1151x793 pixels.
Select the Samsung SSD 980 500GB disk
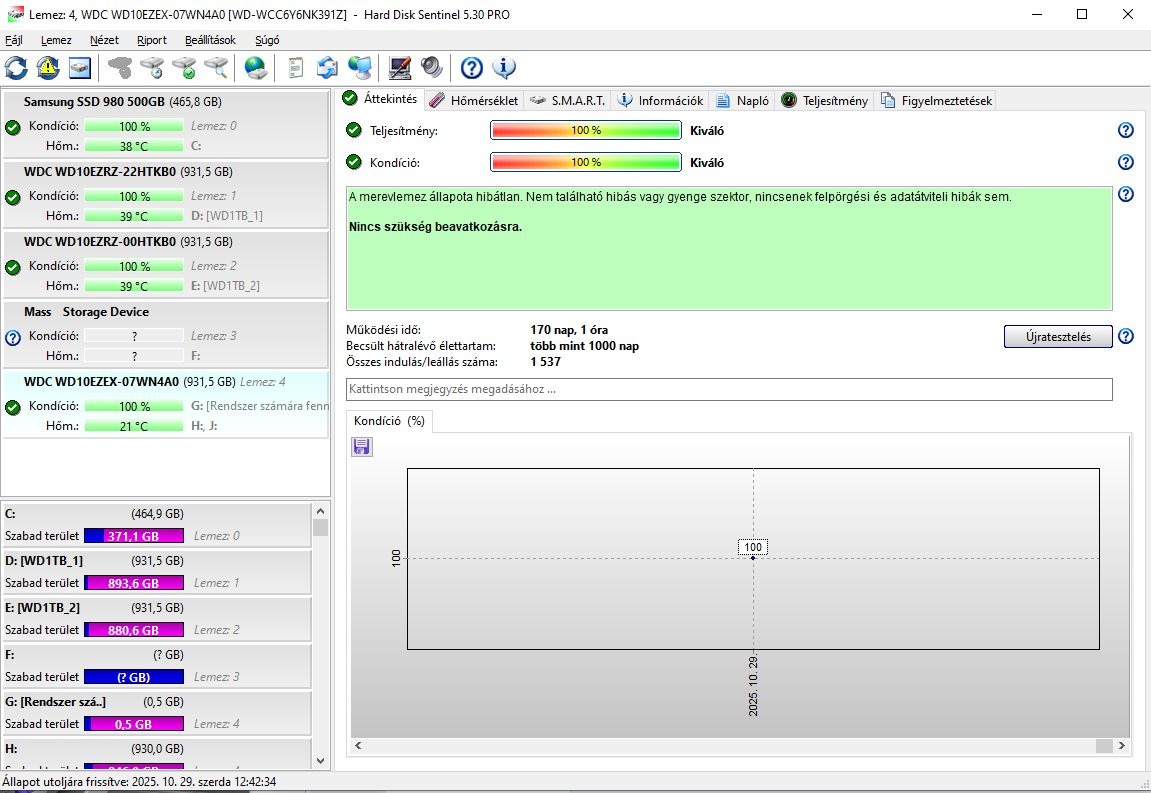[x=165, y=124]
